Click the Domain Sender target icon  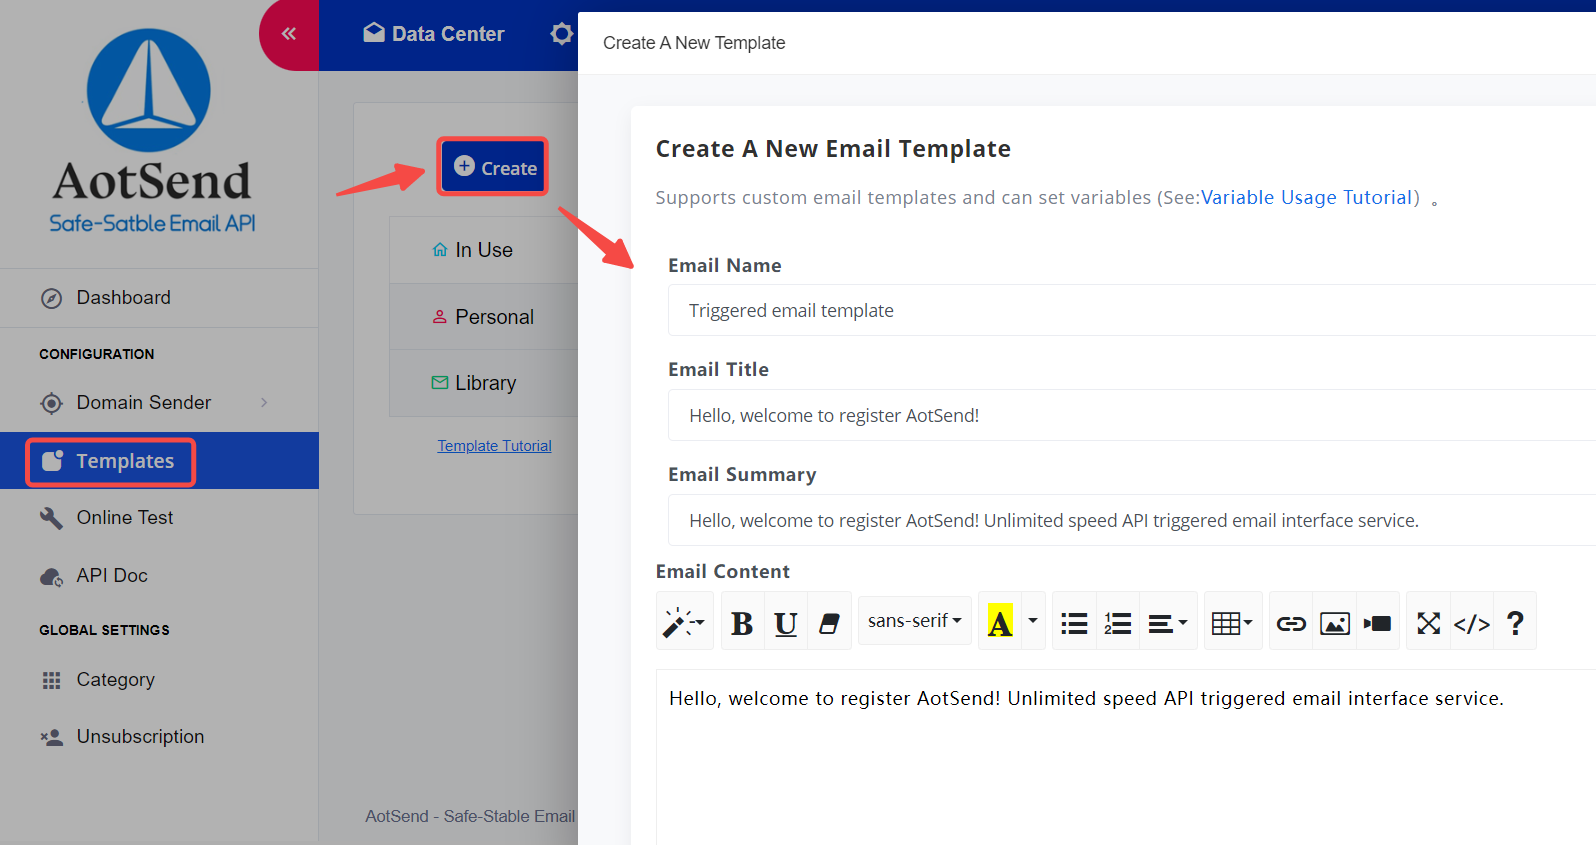click(51, 403)
